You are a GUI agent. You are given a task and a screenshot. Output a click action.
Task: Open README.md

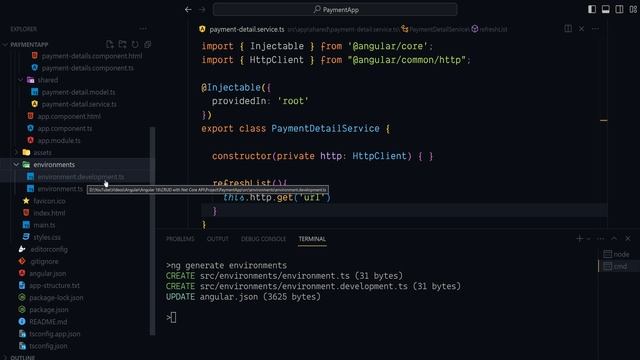coord(48,322)
